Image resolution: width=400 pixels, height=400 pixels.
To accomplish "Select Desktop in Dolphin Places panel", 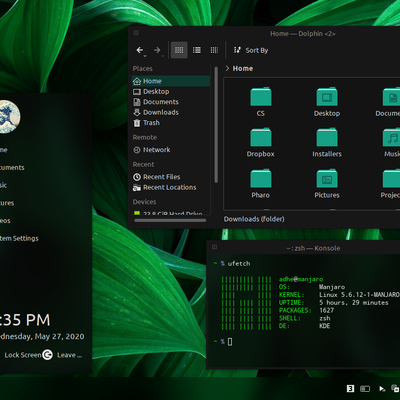I will tap(171, 91).
